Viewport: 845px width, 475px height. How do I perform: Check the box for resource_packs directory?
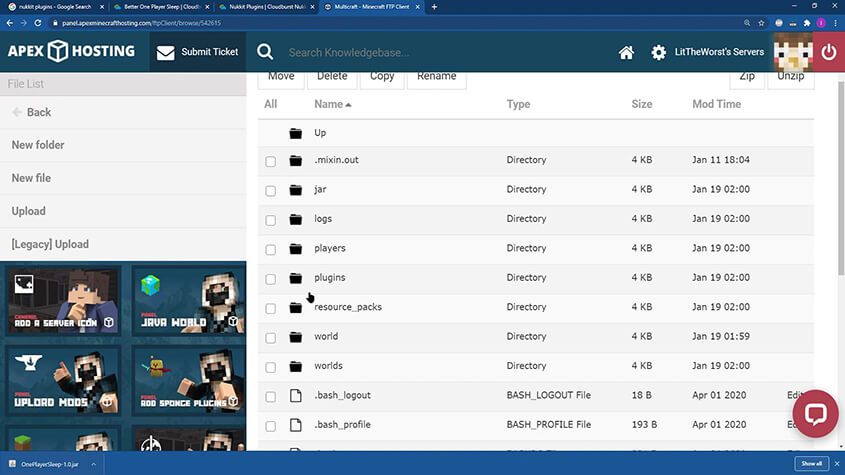[271, 308]
